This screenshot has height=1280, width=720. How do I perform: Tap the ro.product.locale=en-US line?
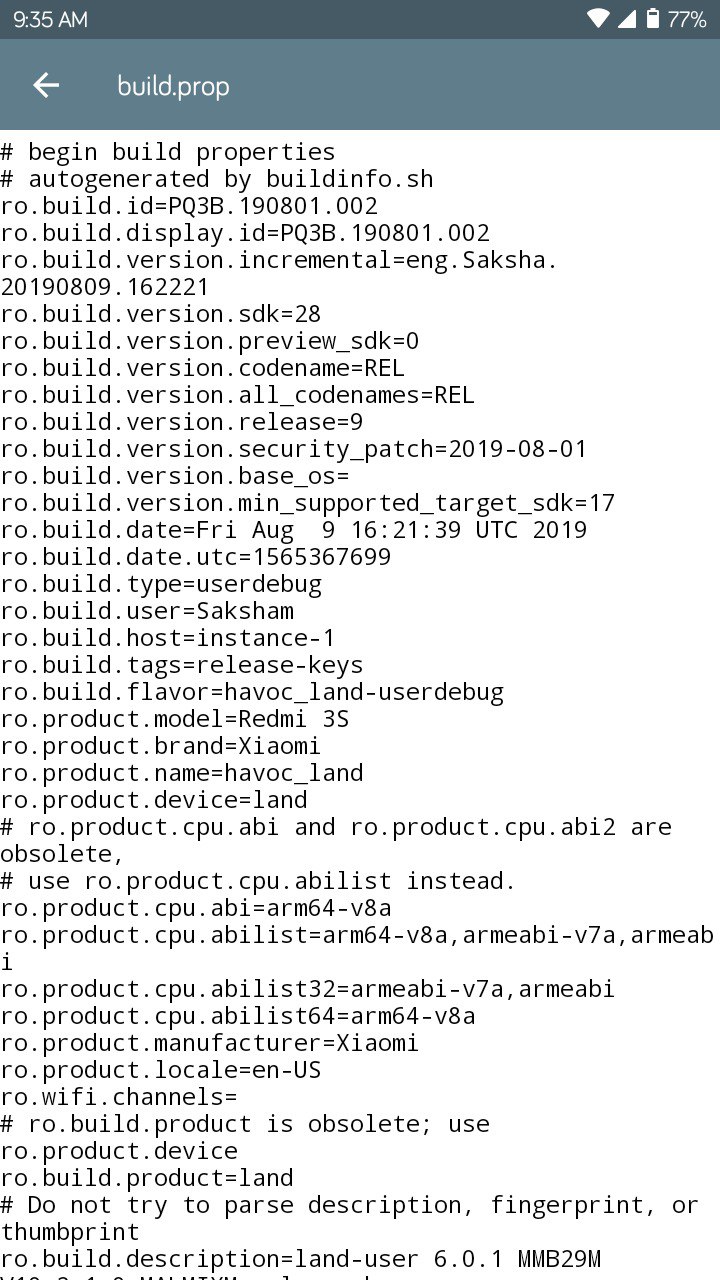[x=161, y=1070]
